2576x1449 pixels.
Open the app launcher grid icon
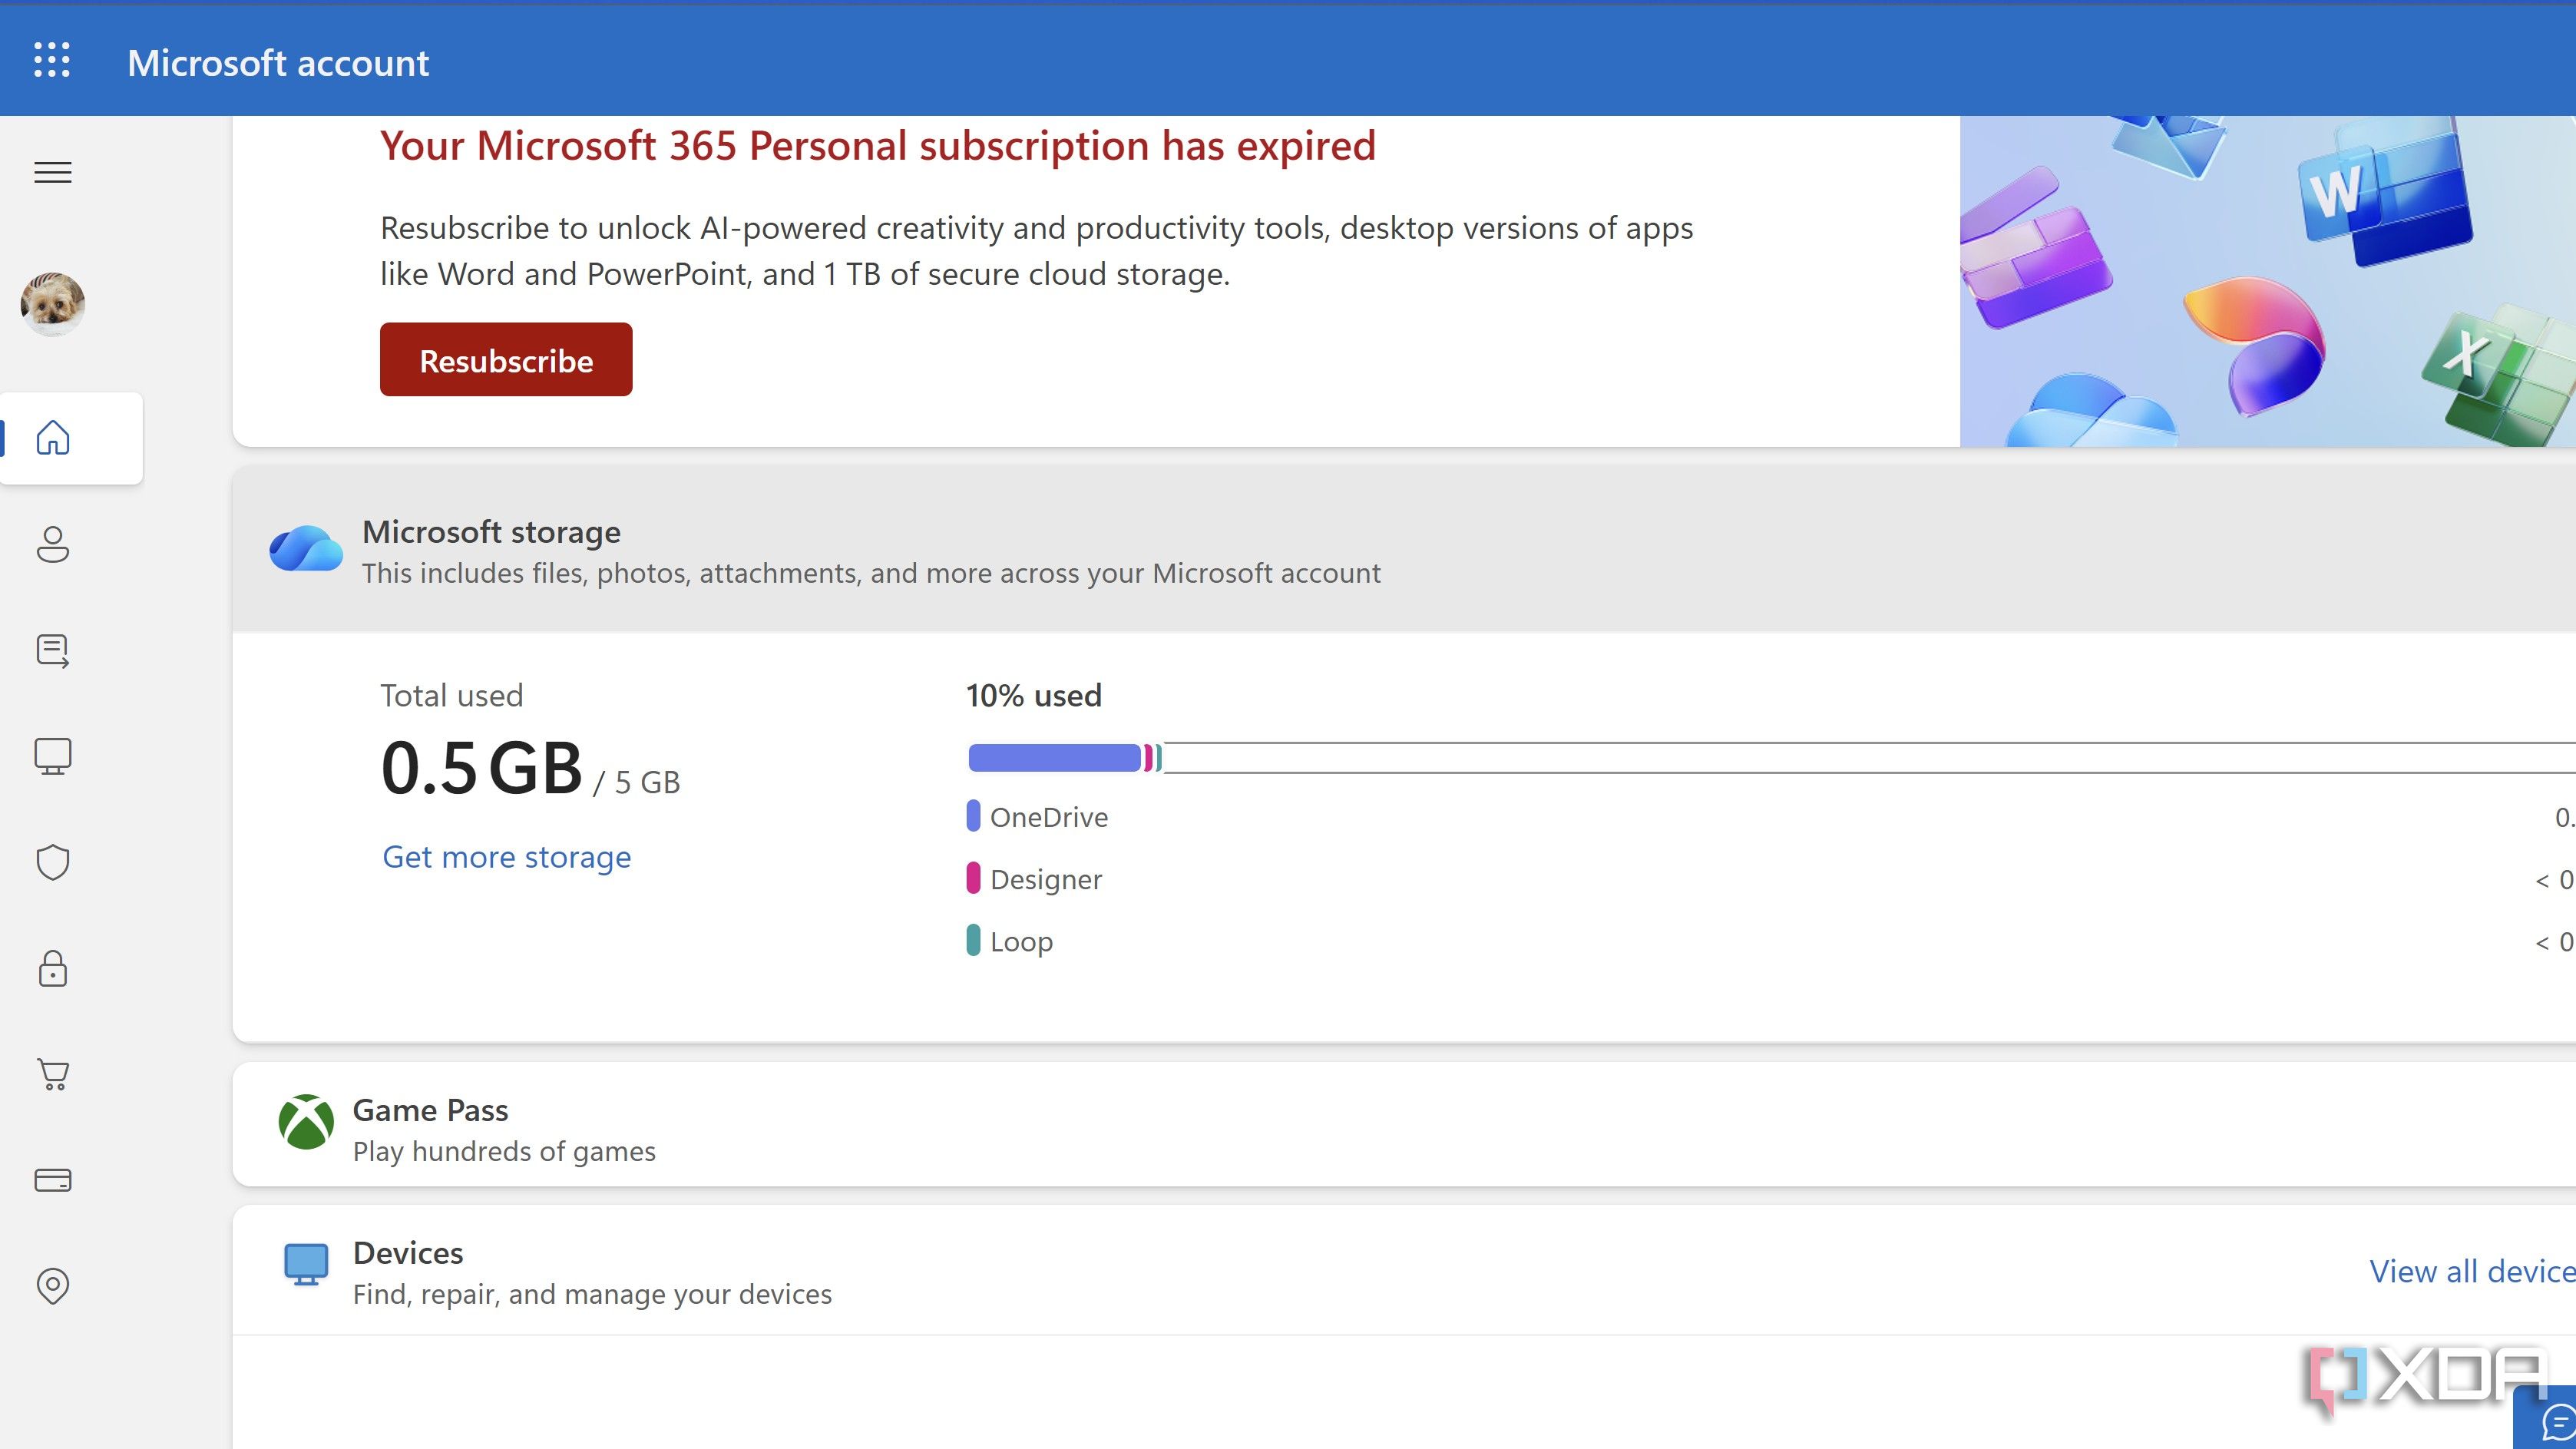tap(52, 60)
